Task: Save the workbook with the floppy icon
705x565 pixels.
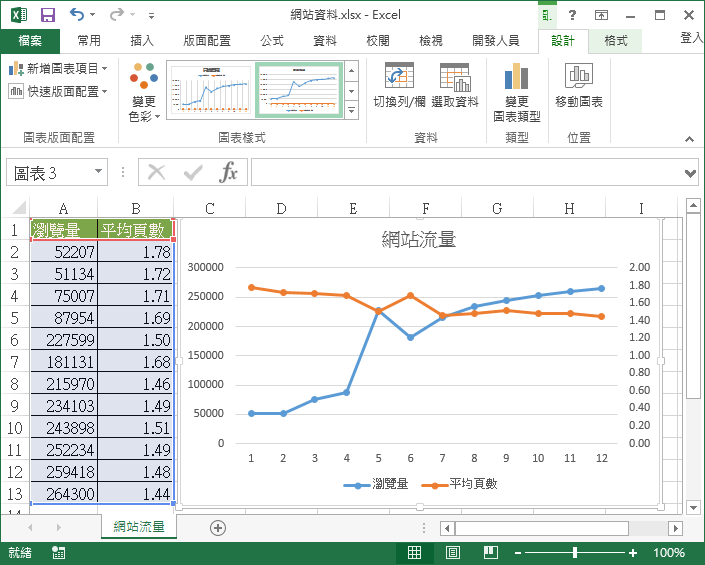Action: pos(48,15)
